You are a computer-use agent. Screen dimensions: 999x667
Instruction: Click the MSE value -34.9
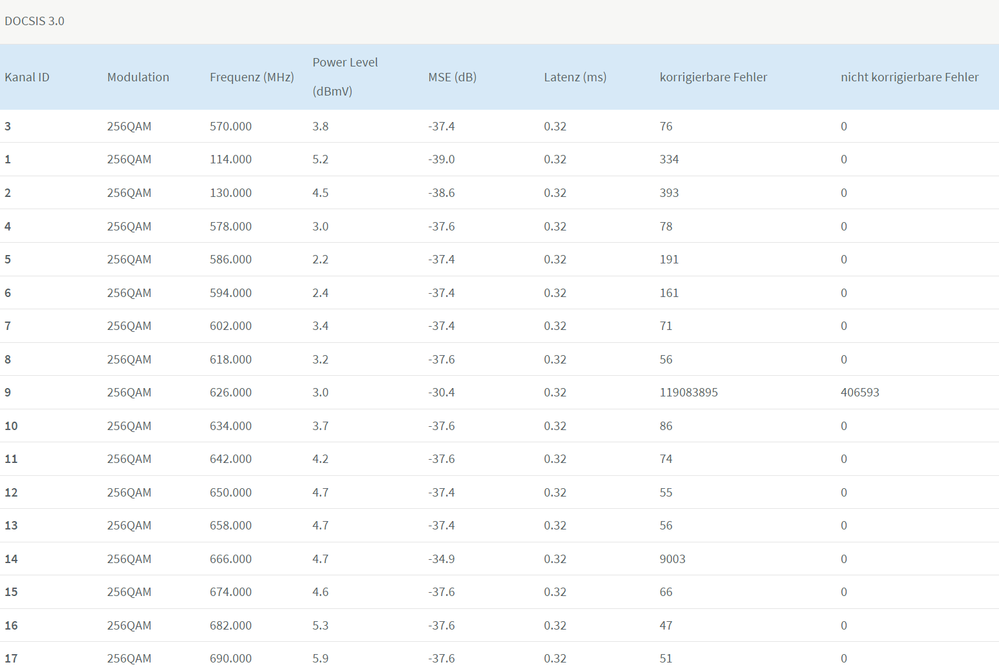441,559
